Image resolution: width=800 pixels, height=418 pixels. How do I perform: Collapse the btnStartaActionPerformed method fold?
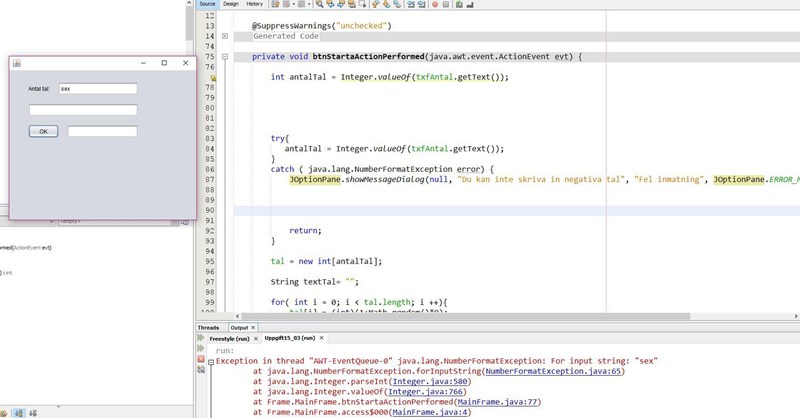click(225, 57)
